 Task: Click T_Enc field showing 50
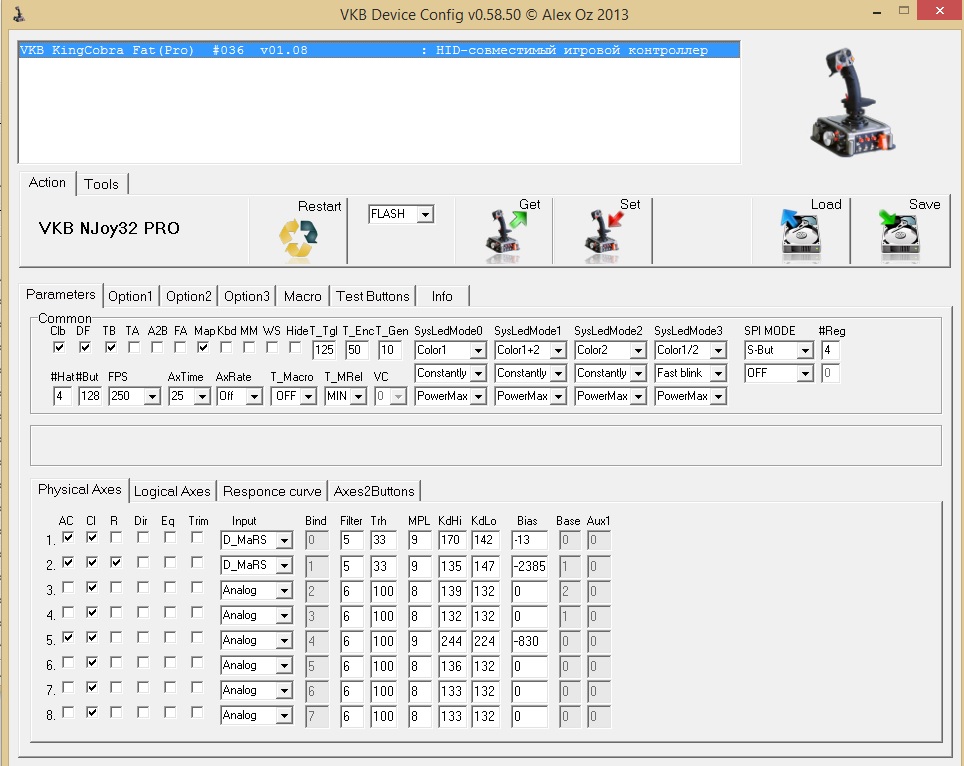point(357,350)
